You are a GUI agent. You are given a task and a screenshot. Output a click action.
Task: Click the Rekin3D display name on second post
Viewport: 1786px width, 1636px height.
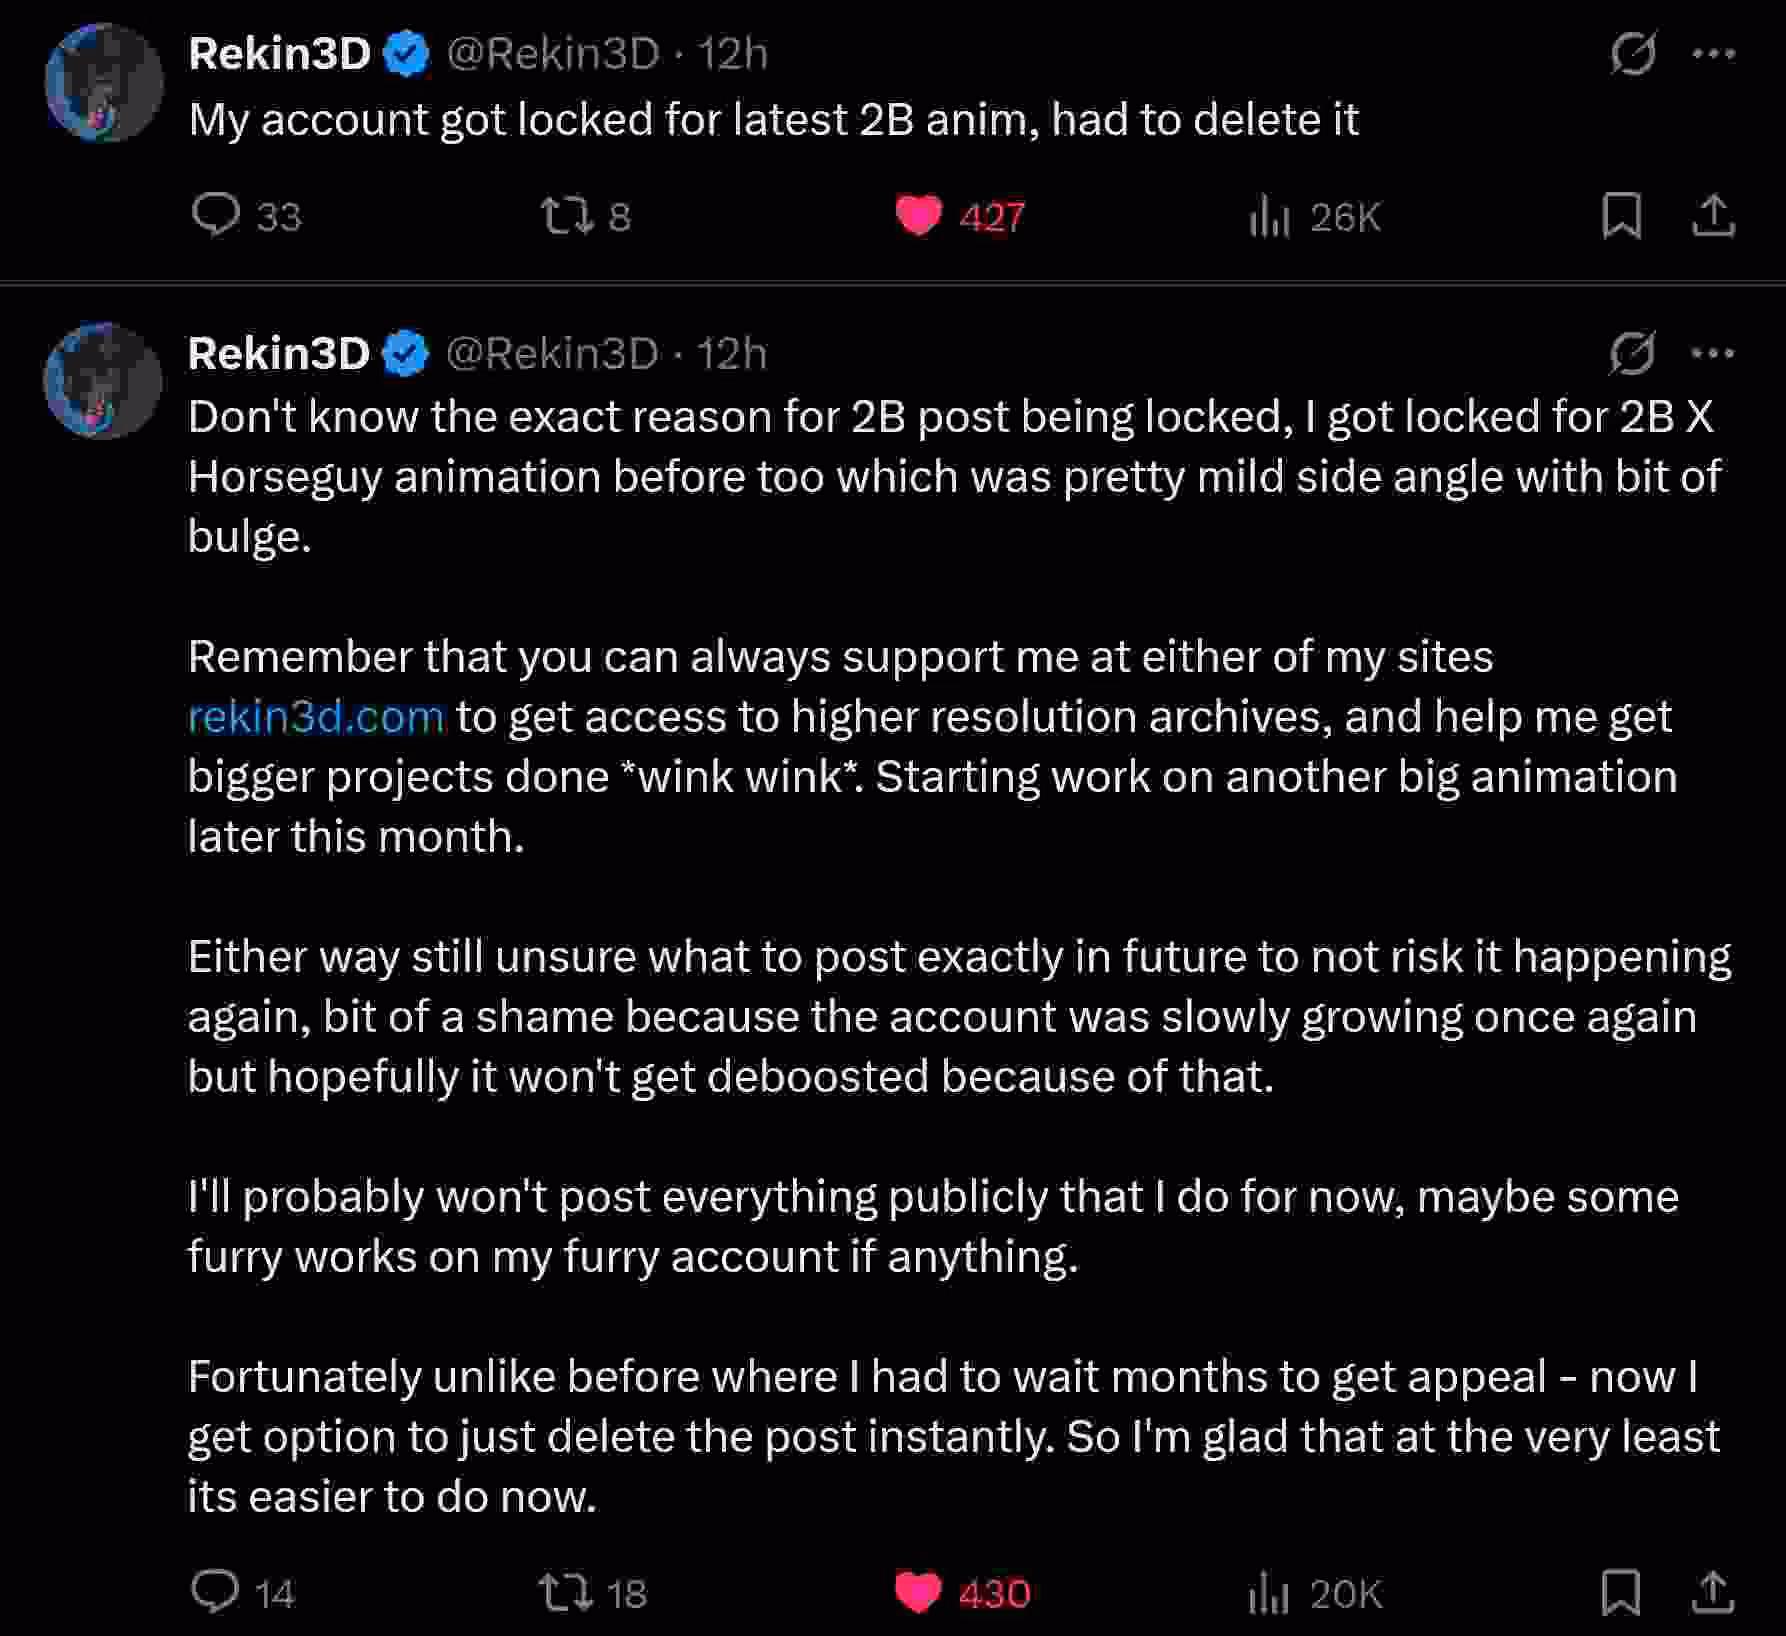[x=279, y=354]
